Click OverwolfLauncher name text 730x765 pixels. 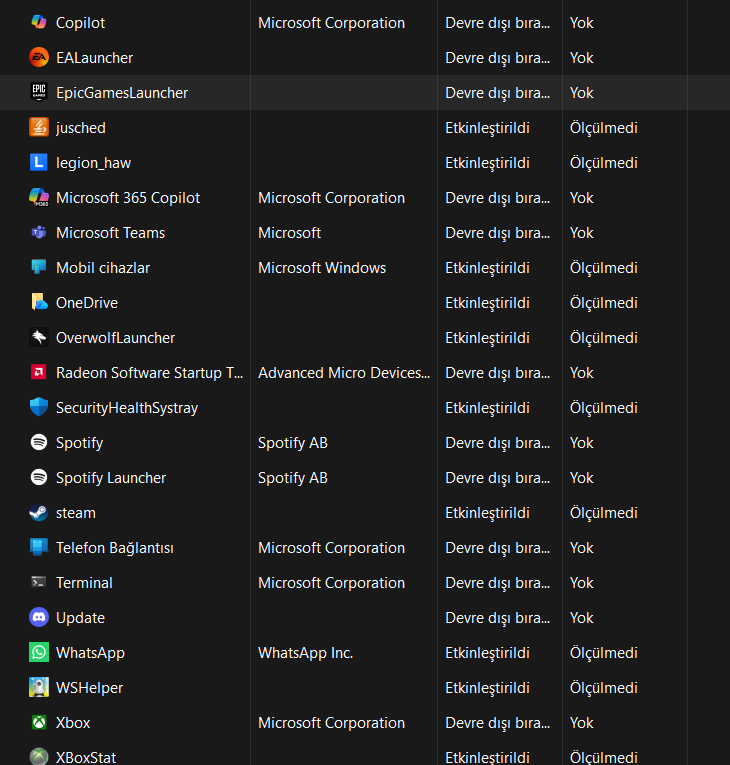(116, 338)
